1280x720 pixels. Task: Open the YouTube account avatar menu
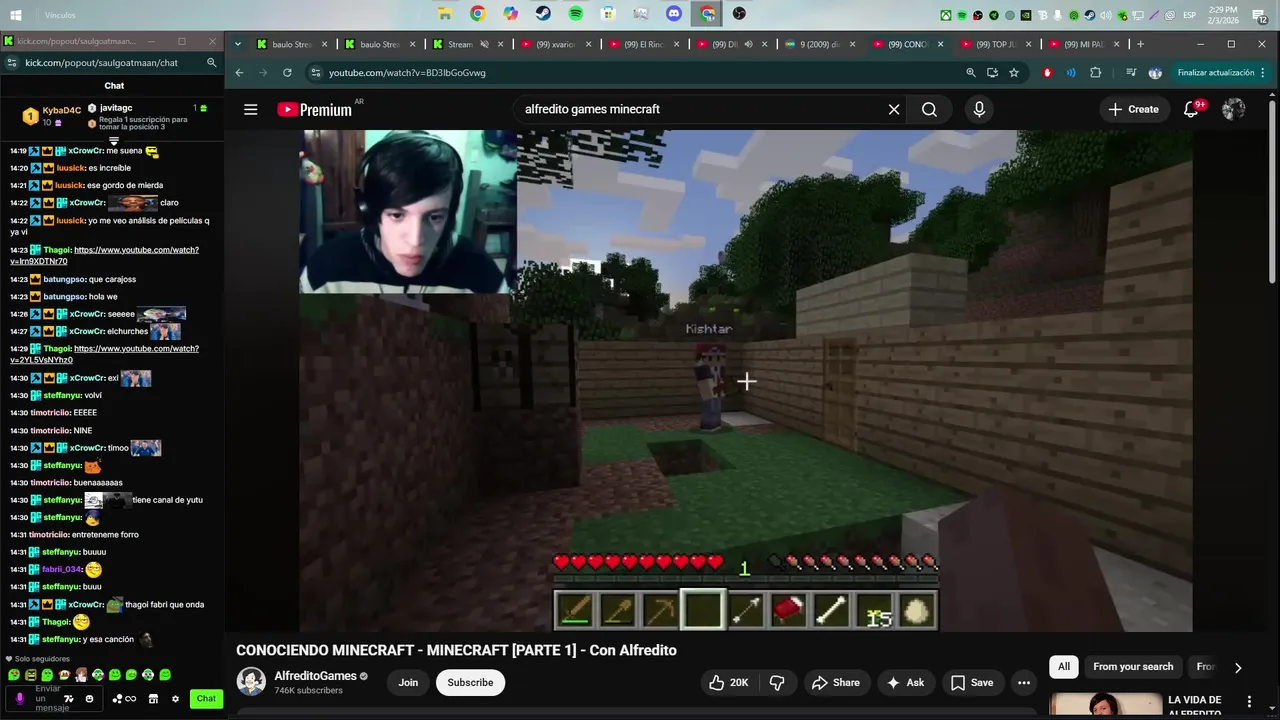click(1234, 110)
